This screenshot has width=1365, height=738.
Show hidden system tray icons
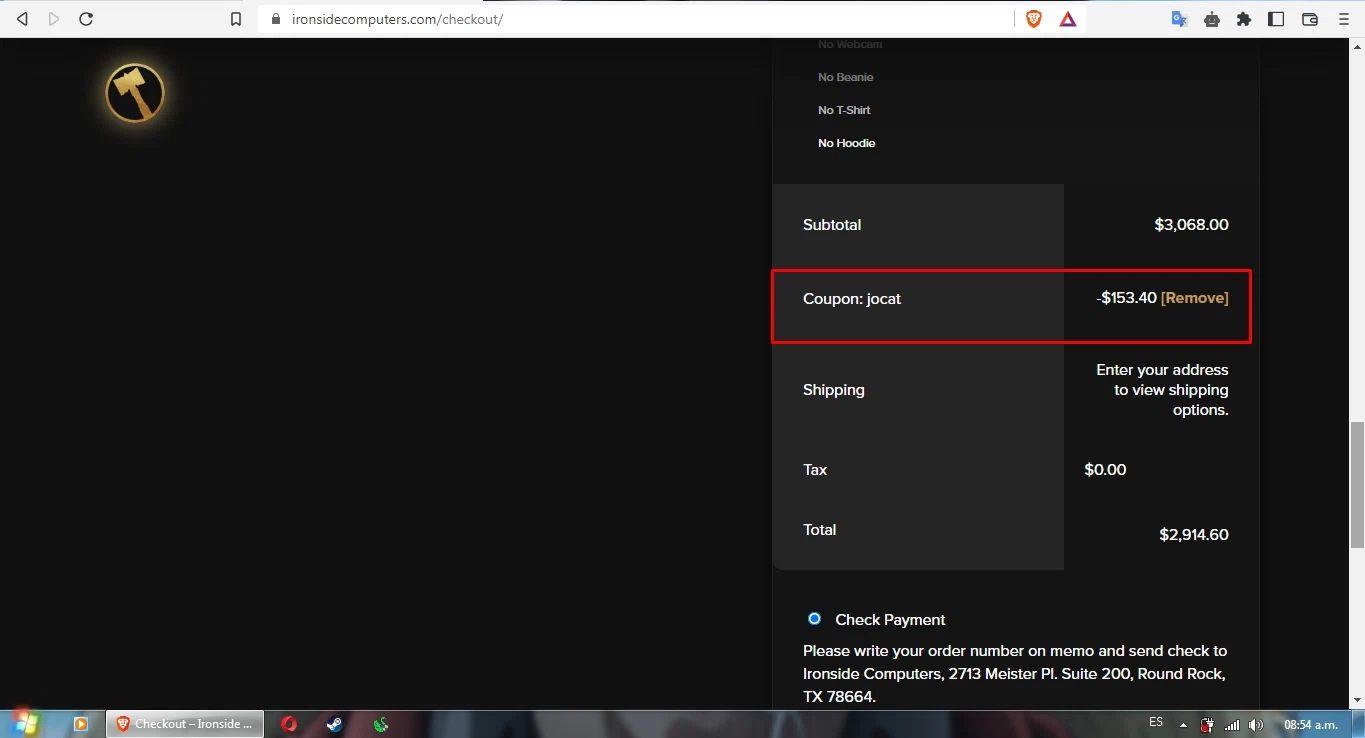[1184, 724]
